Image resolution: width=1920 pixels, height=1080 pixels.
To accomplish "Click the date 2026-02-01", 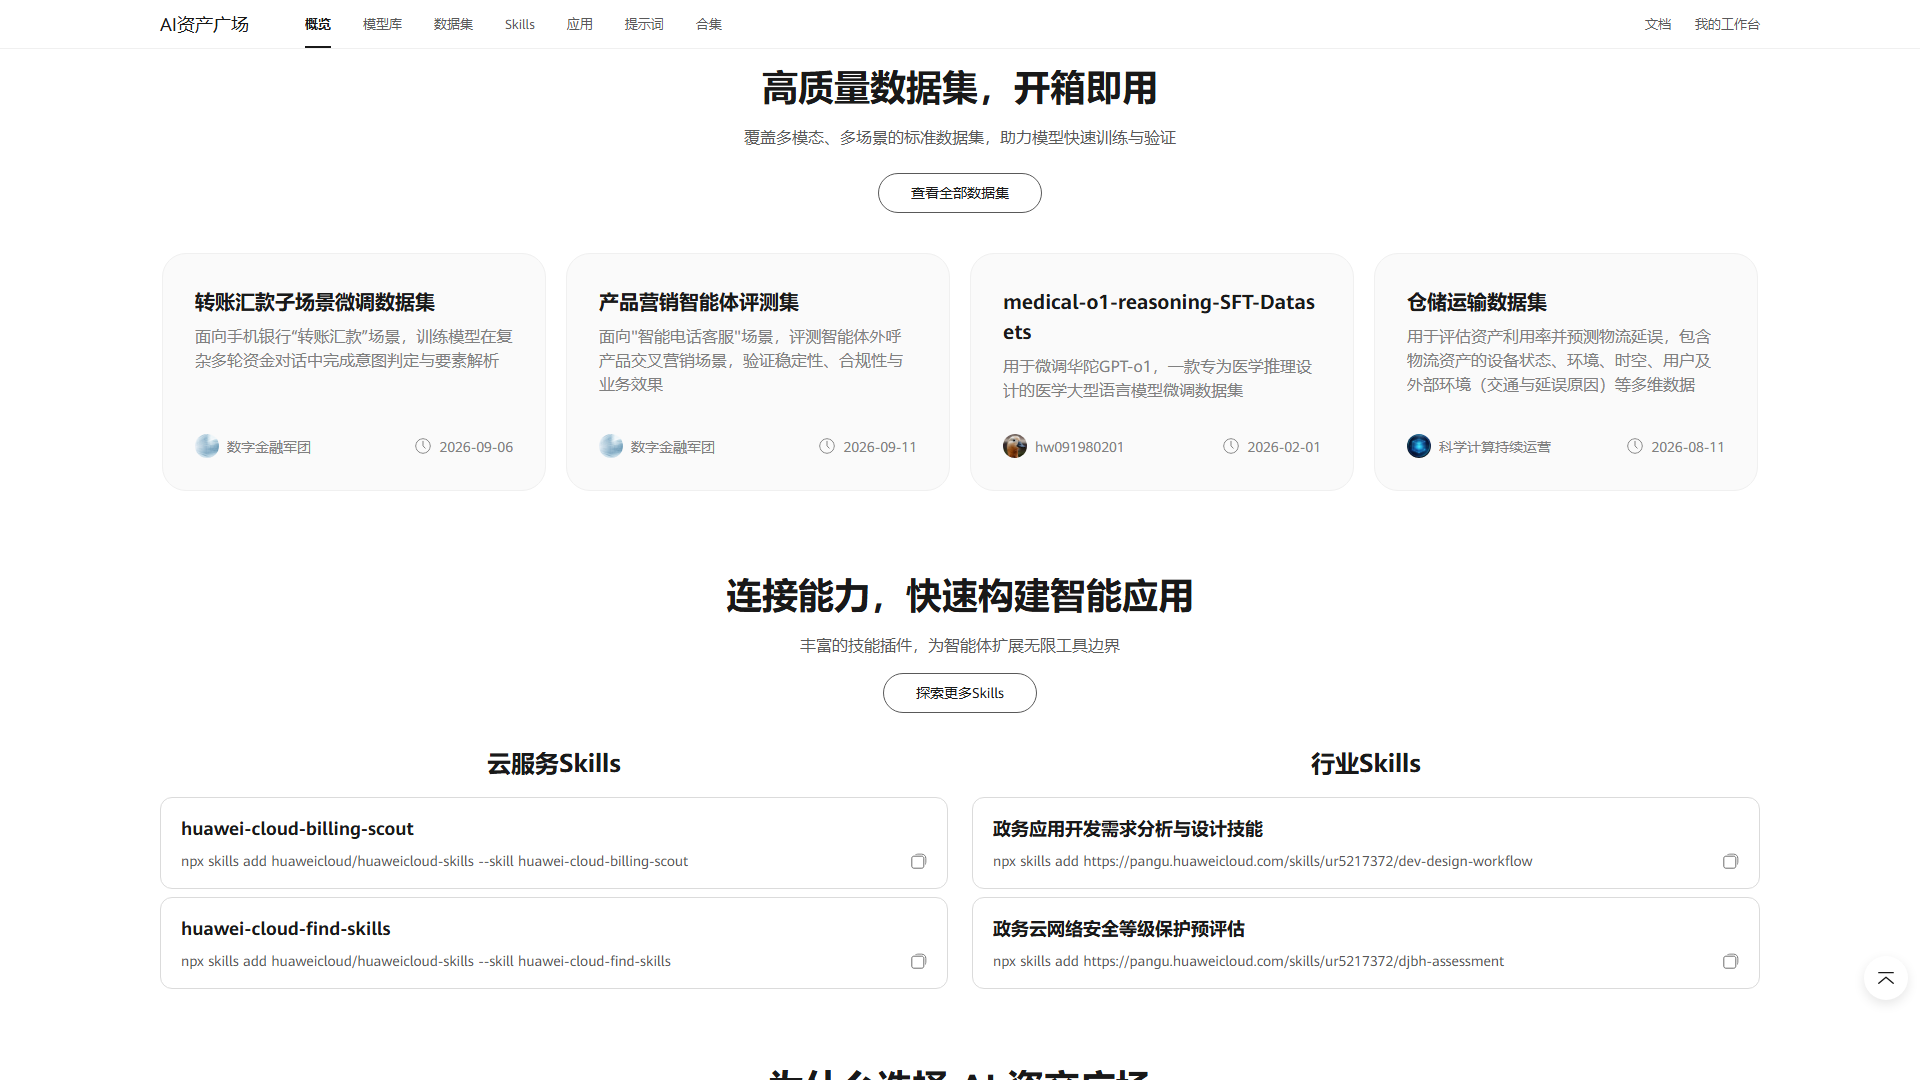I will 1284,447.
